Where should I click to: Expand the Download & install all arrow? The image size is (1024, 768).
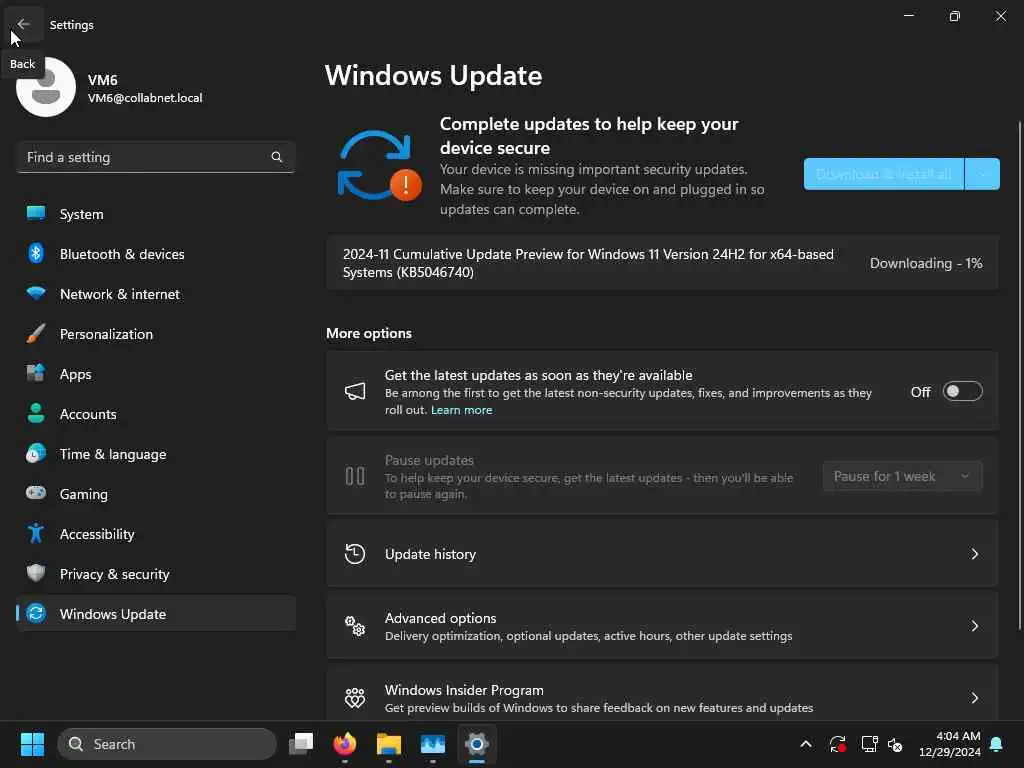coord(982,174)
